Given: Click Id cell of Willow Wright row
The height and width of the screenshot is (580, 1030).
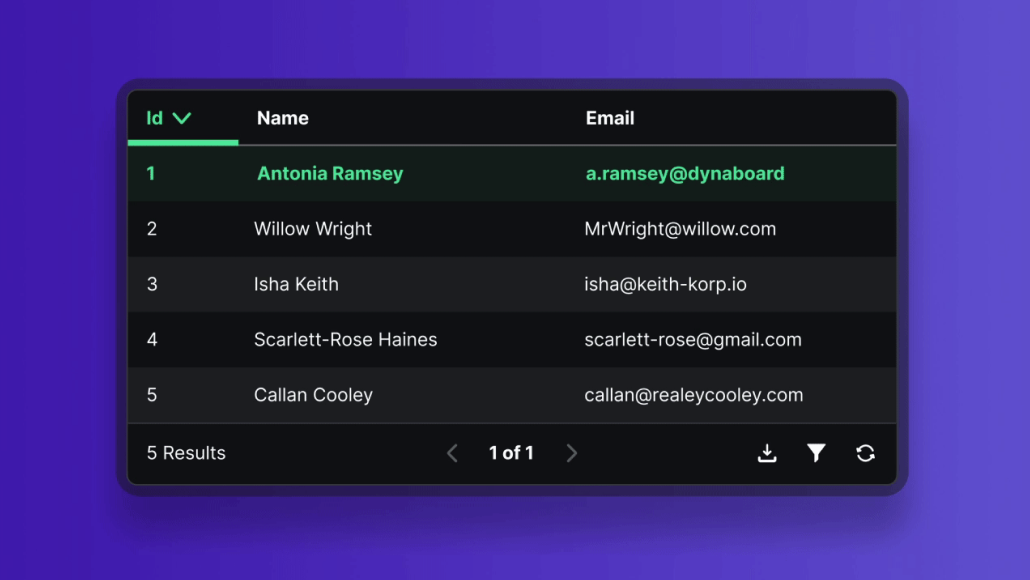Looking at the screenshot, I should pyautogui.click(x=152, y=229).
